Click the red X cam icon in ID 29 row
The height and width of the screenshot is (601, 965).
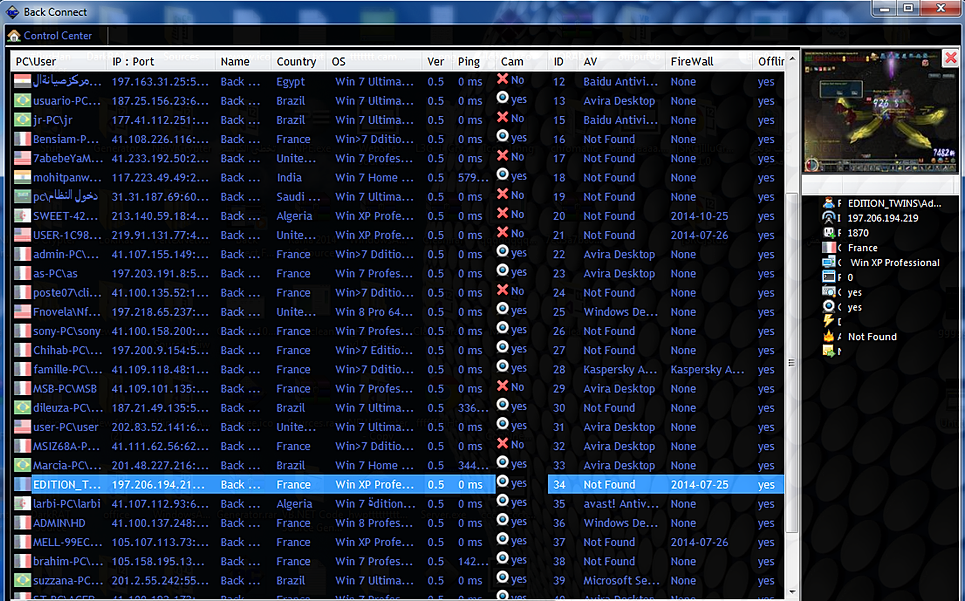point(502,386)
